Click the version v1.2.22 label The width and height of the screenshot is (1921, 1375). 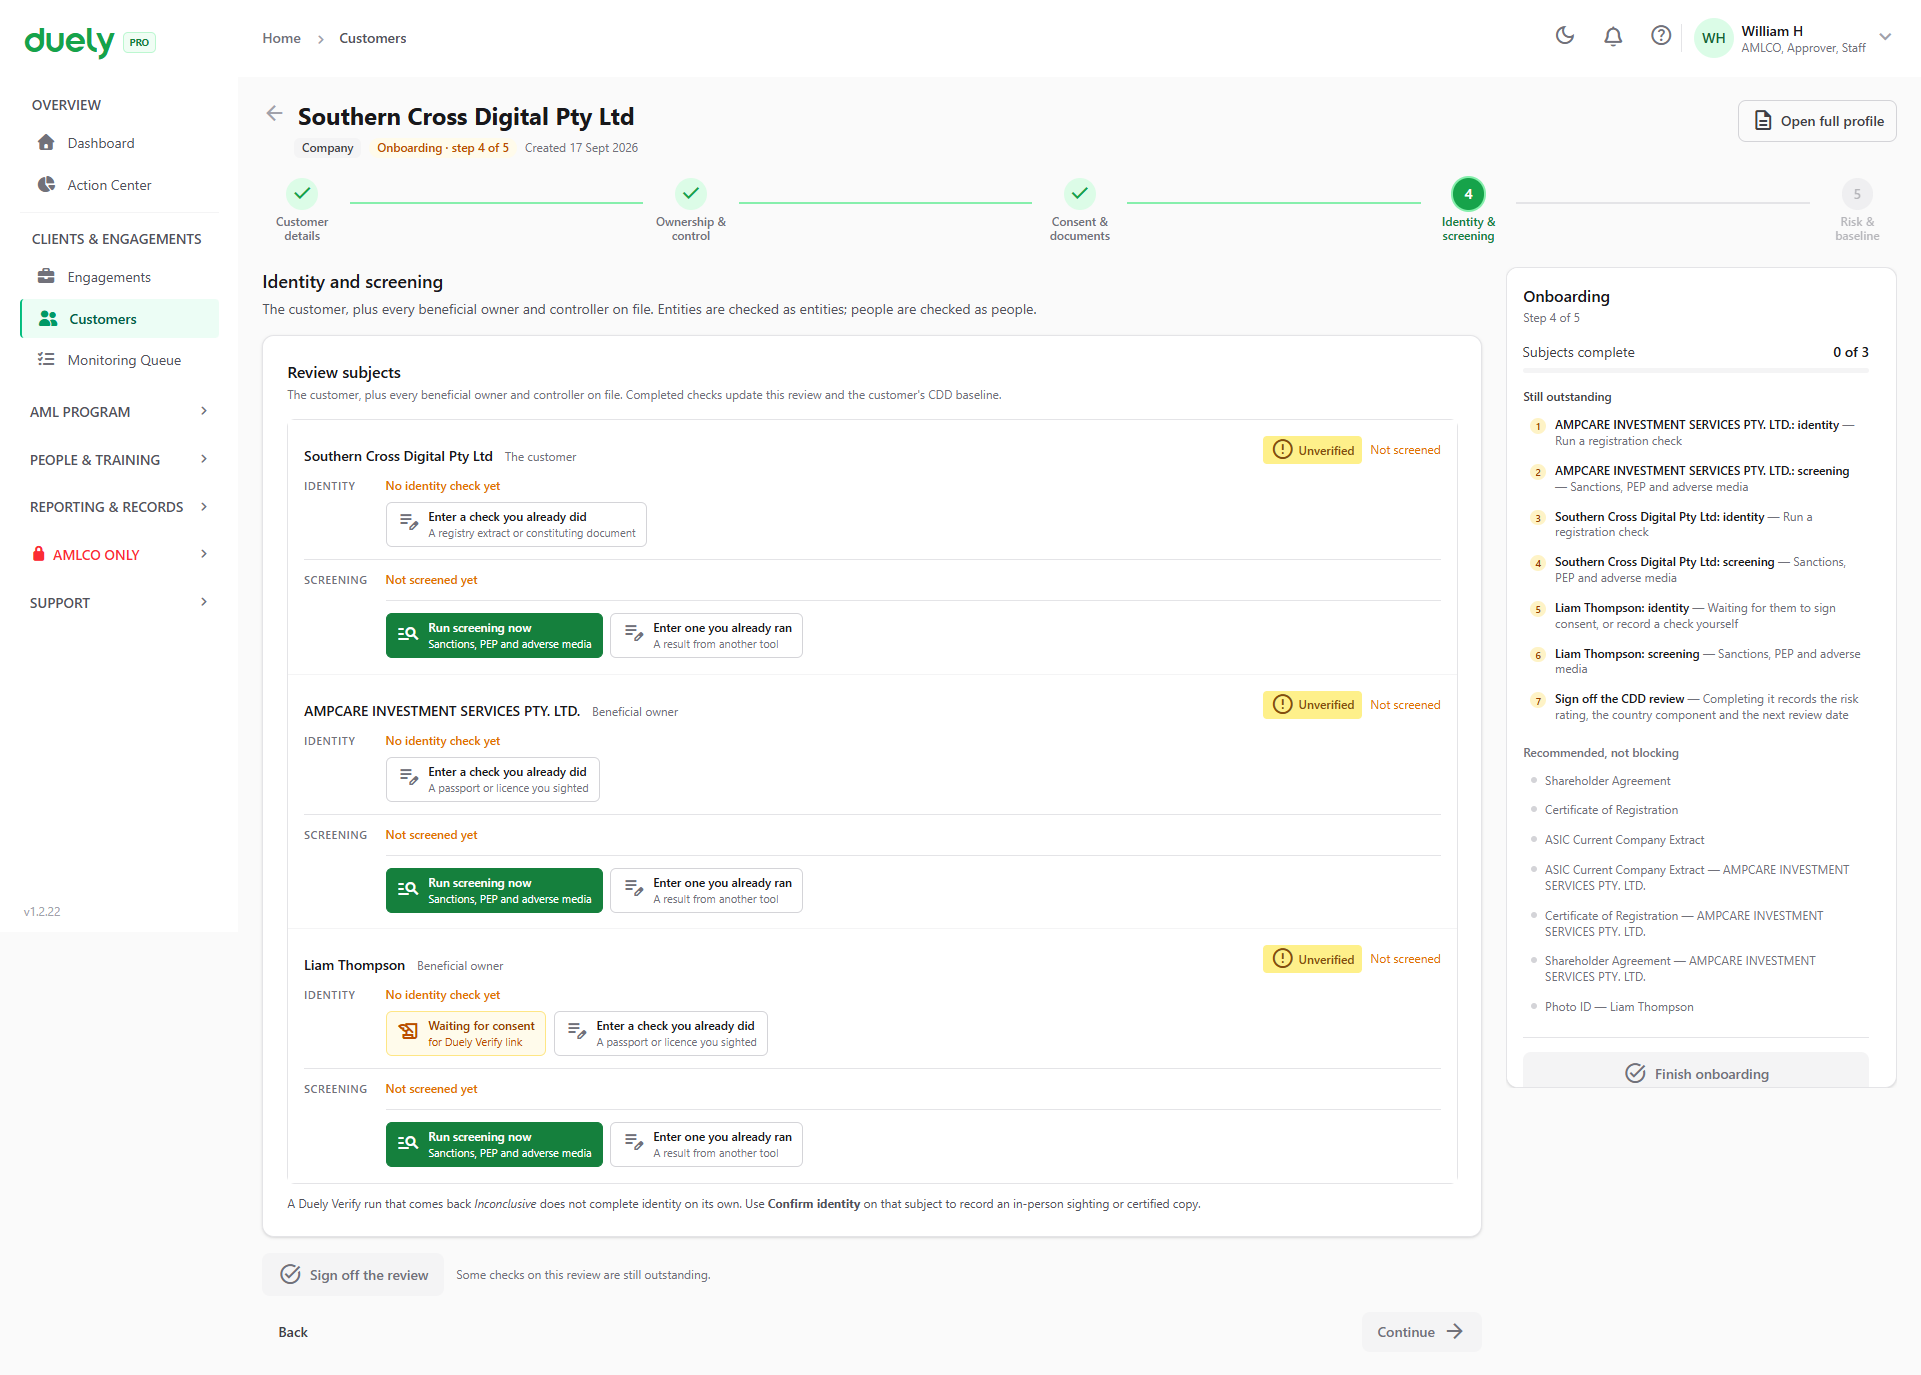42,912
